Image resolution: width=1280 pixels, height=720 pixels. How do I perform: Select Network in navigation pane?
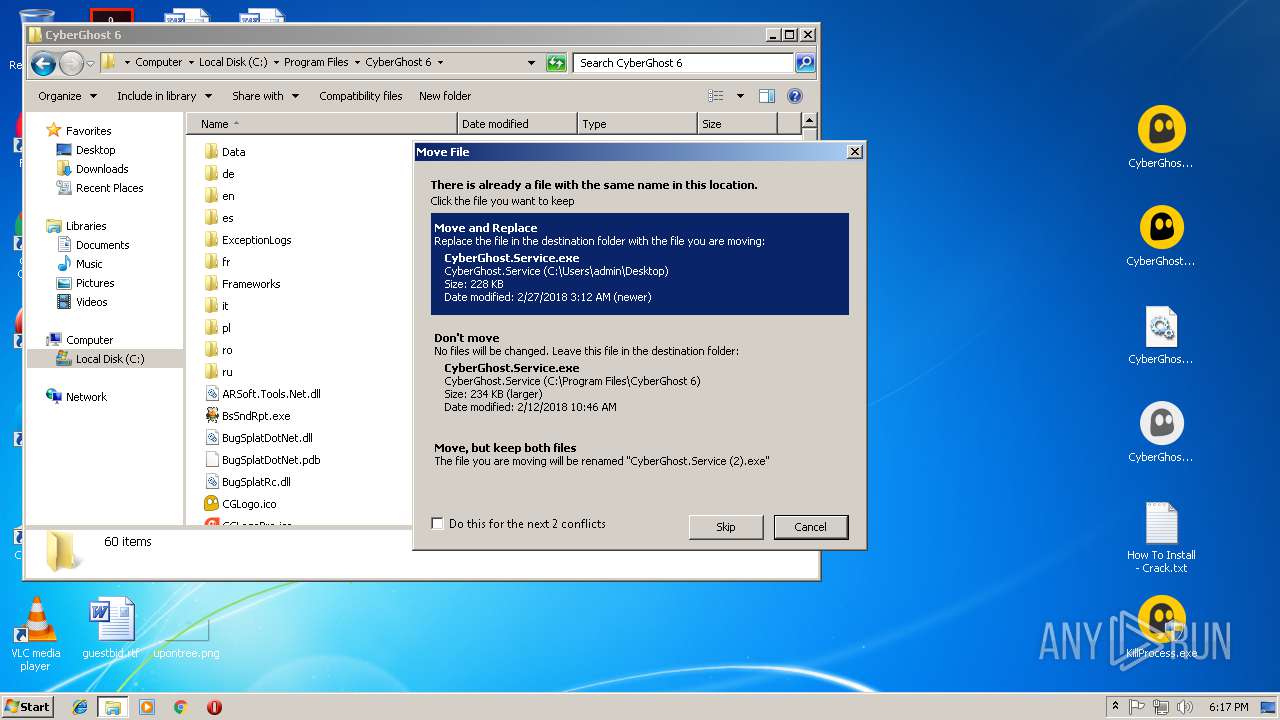pyautogui.click(x=77, y=397)
